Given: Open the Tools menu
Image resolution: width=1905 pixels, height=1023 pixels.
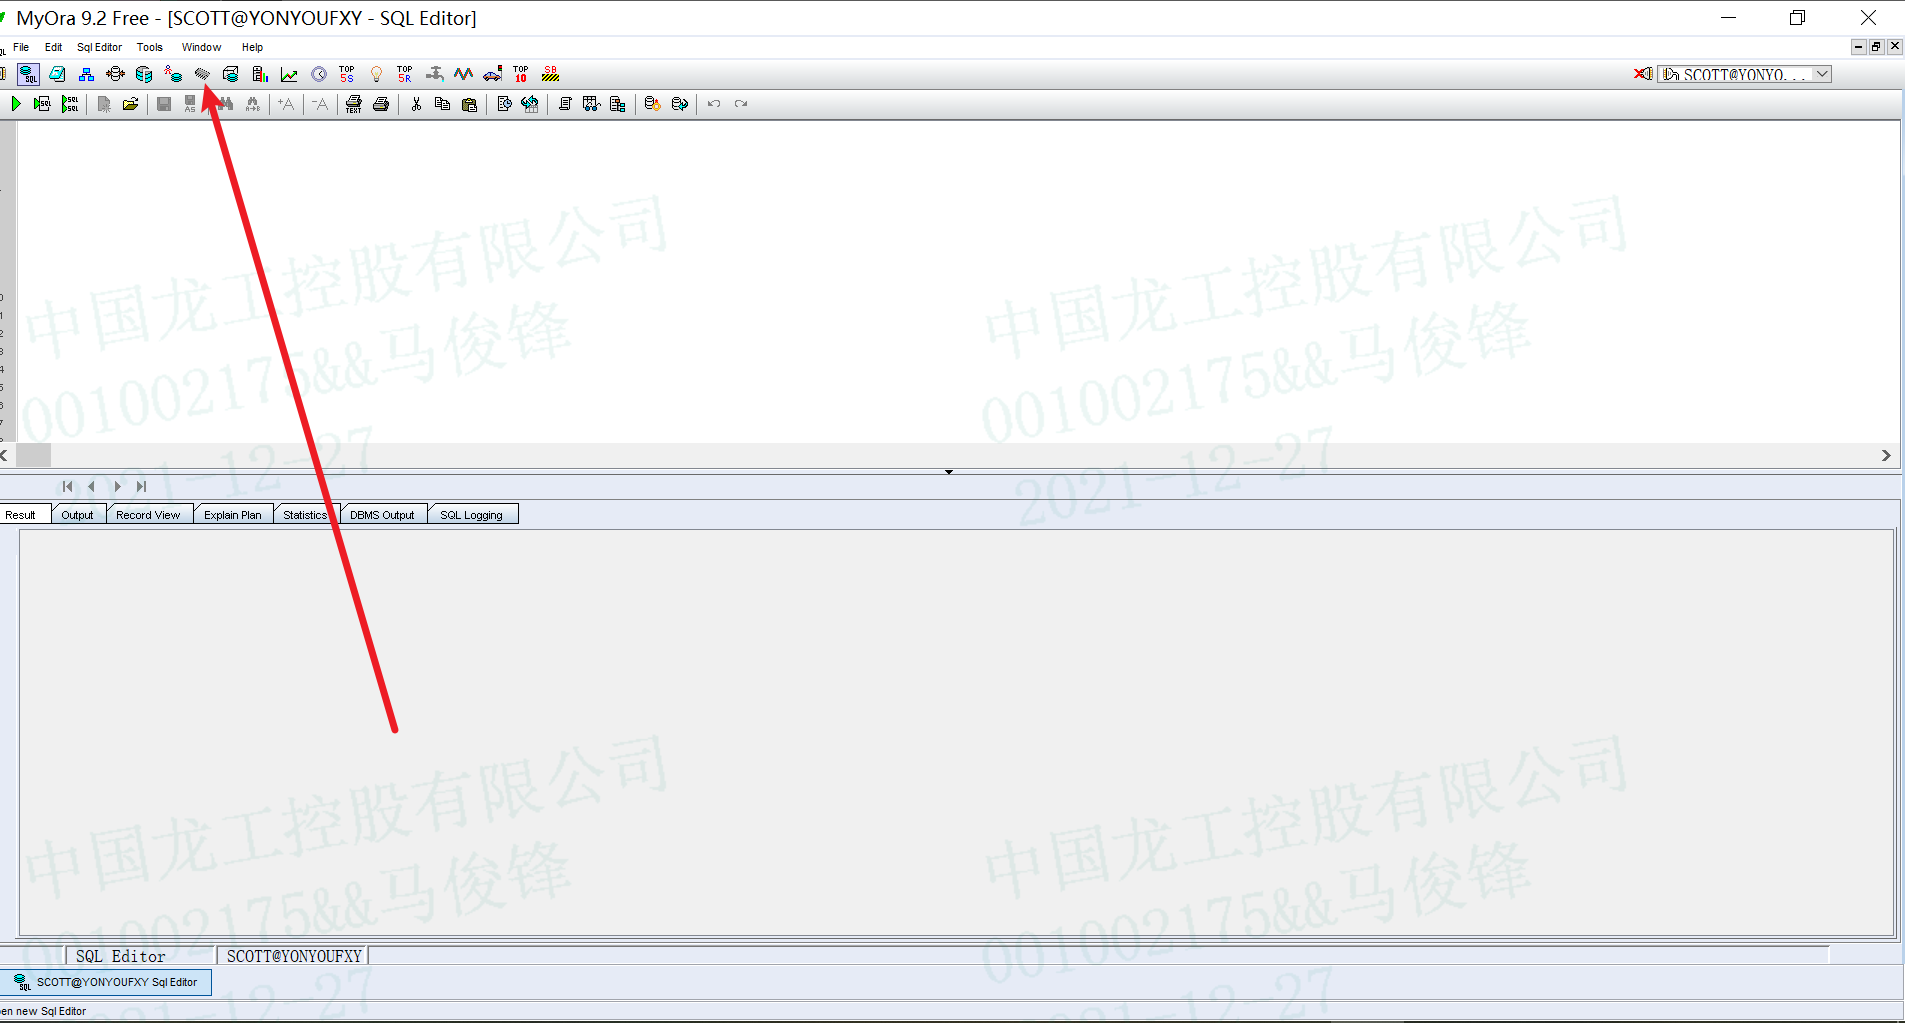Looking at the screenshot, I should [149, 47].
